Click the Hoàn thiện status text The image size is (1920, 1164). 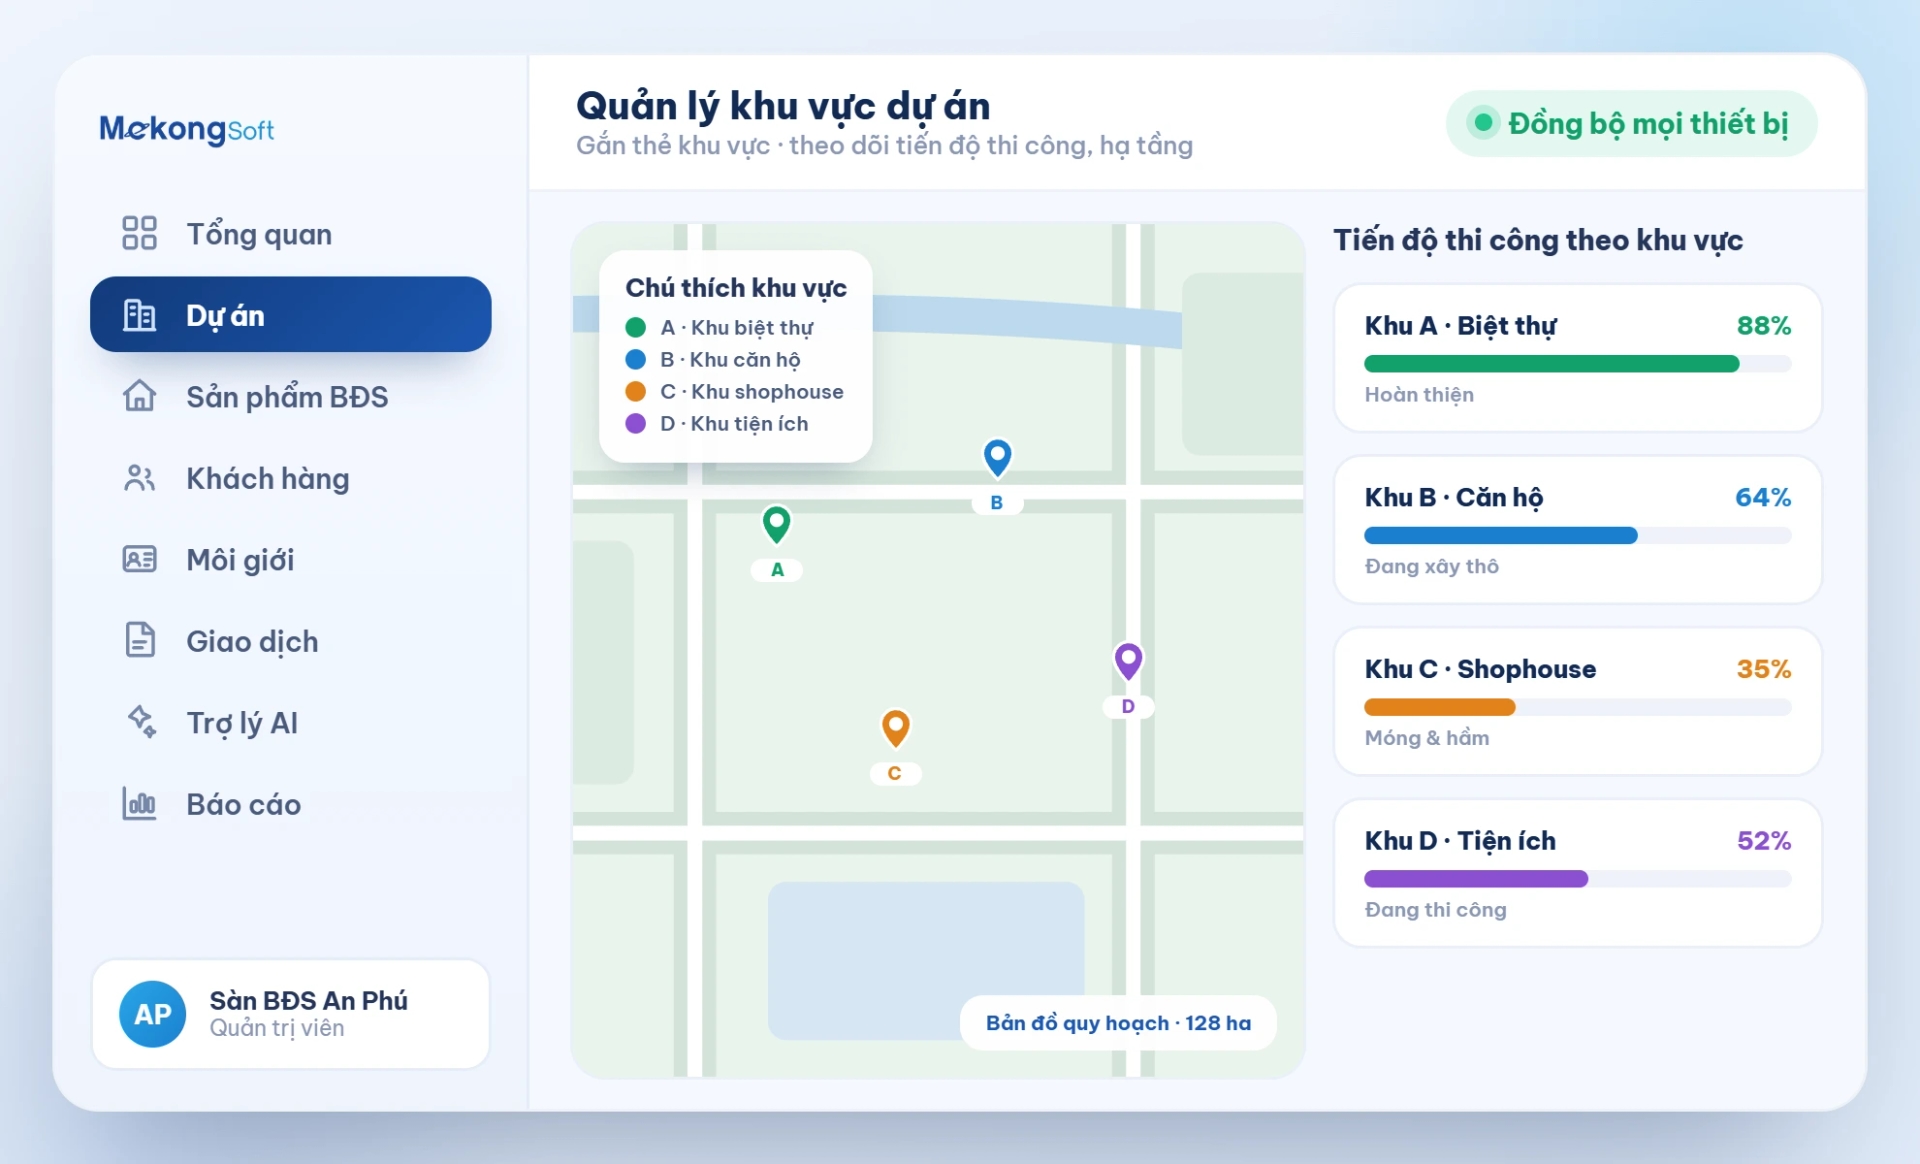1419,394
